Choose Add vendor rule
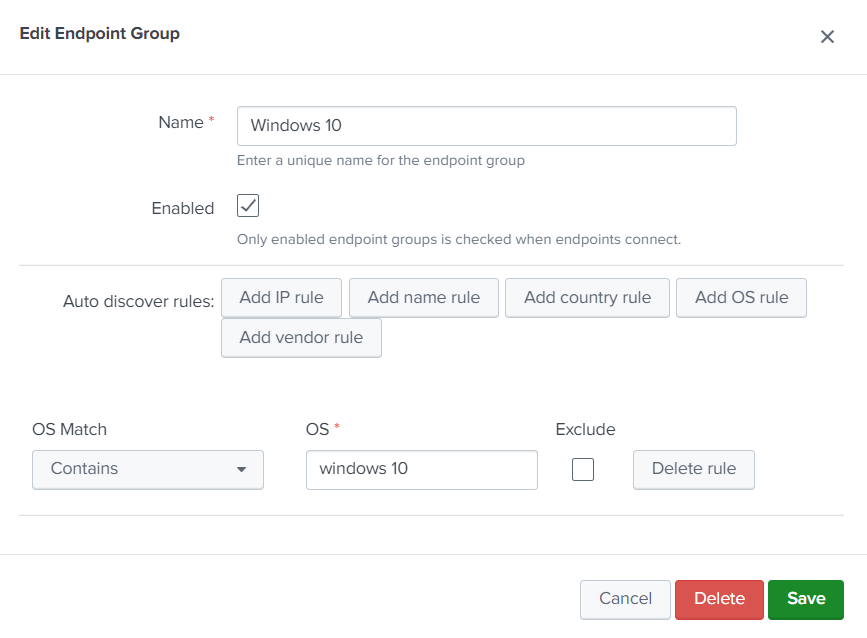 pos(301,338)
